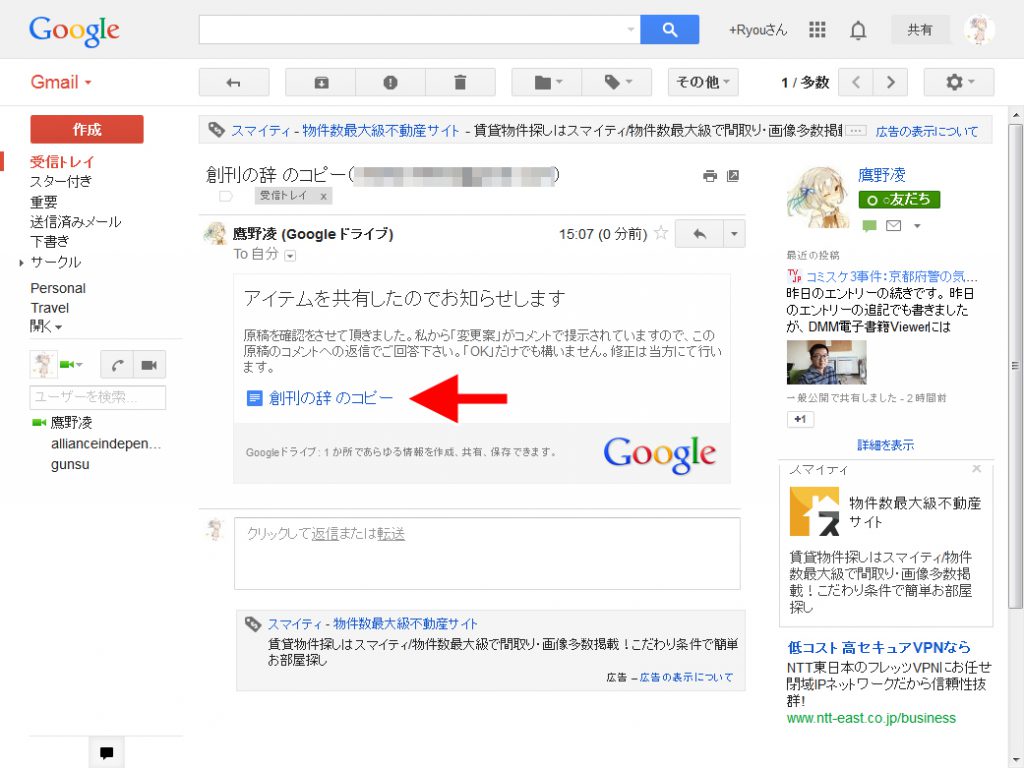The image size is (1024, 768).
Task: Open the search options dropdown arrow
Action: [x=631, y=29]
